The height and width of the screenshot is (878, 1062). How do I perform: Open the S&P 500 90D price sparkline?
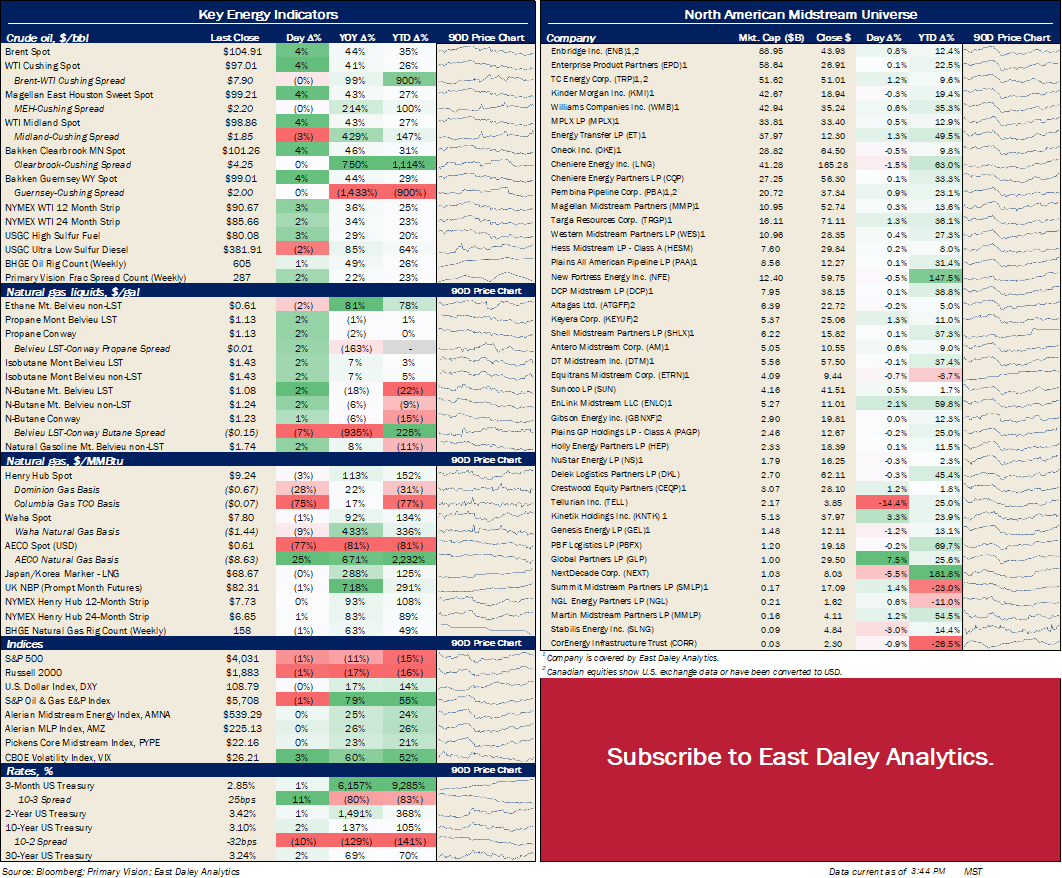tap(486, 658)
